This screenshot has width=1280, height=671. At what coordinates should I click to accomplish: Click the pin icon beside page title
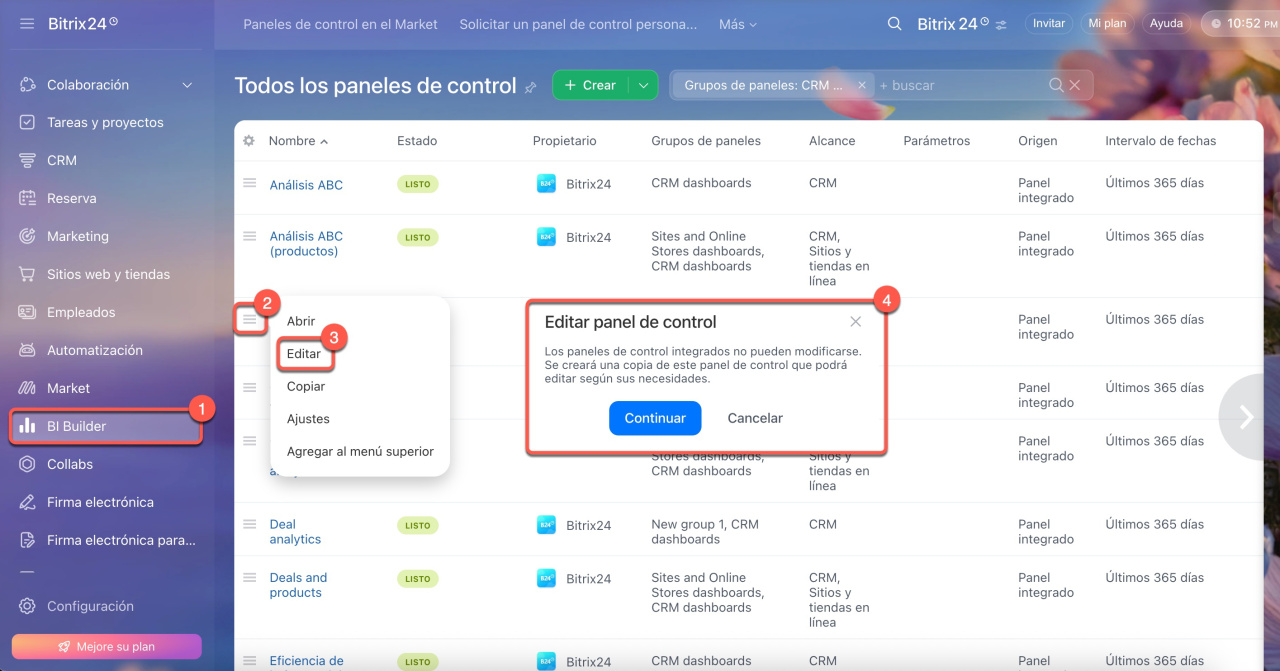pyautogui.click(x=531, y=87)
